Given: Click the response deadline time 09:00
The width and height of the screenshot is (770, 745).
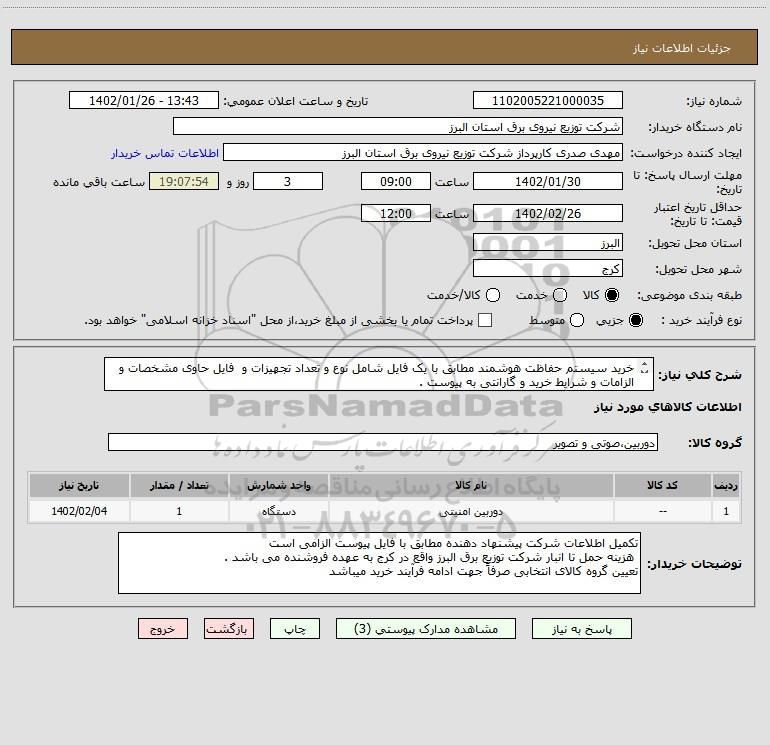Looking at the screenshot, I should [x=396, y=181].
